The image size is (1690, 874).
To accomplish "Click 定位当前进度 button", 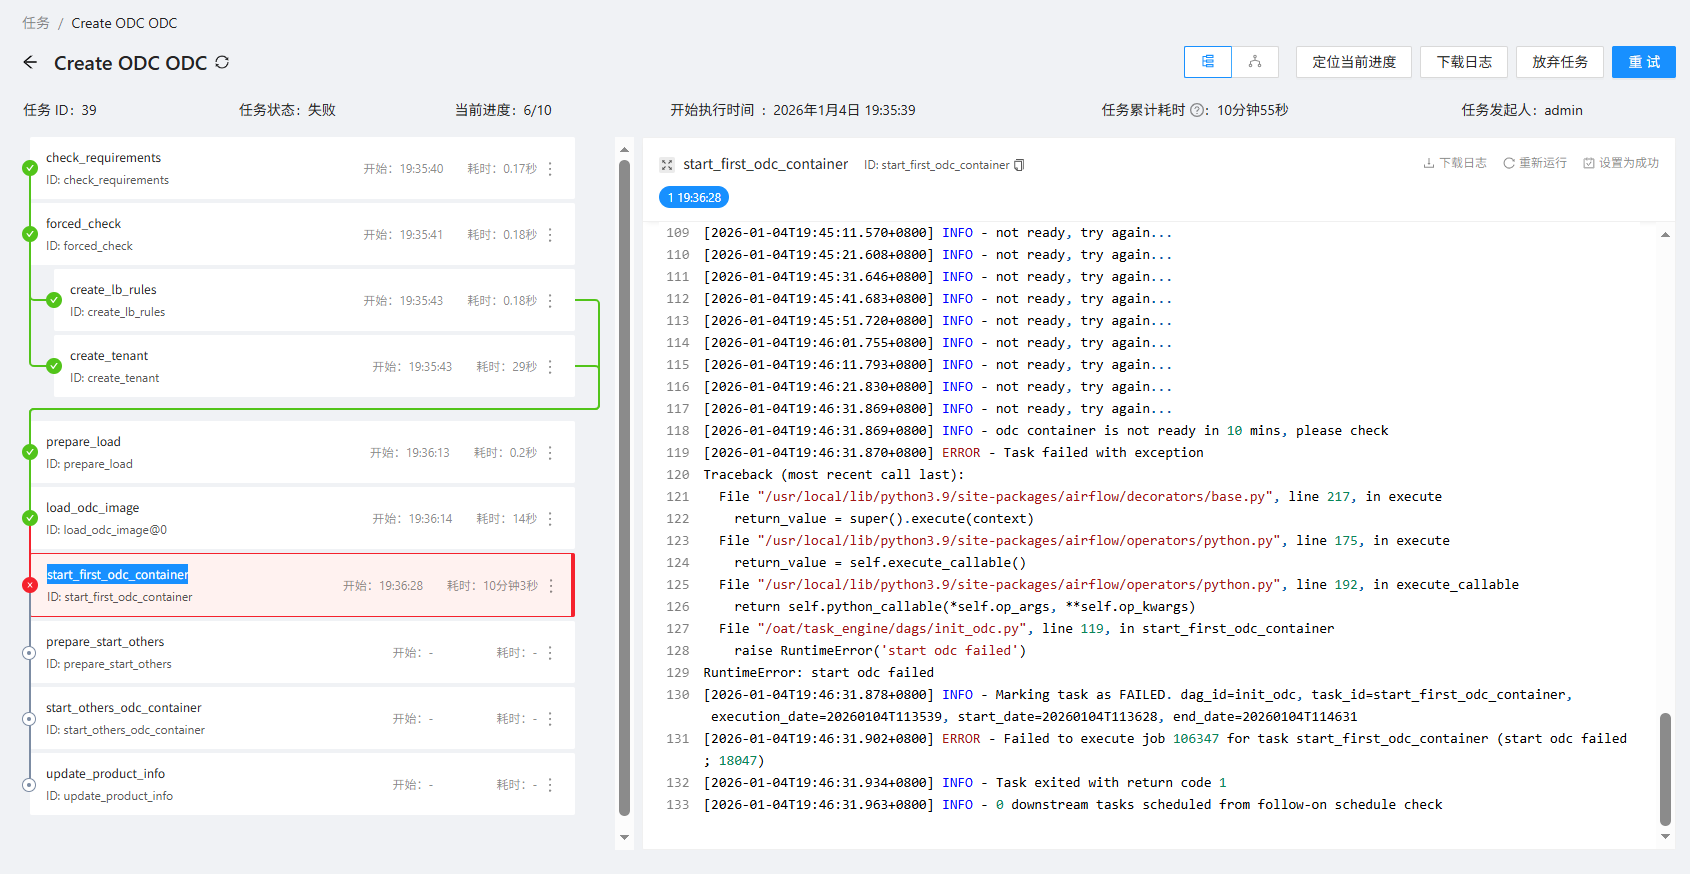I will [1353, 62].
